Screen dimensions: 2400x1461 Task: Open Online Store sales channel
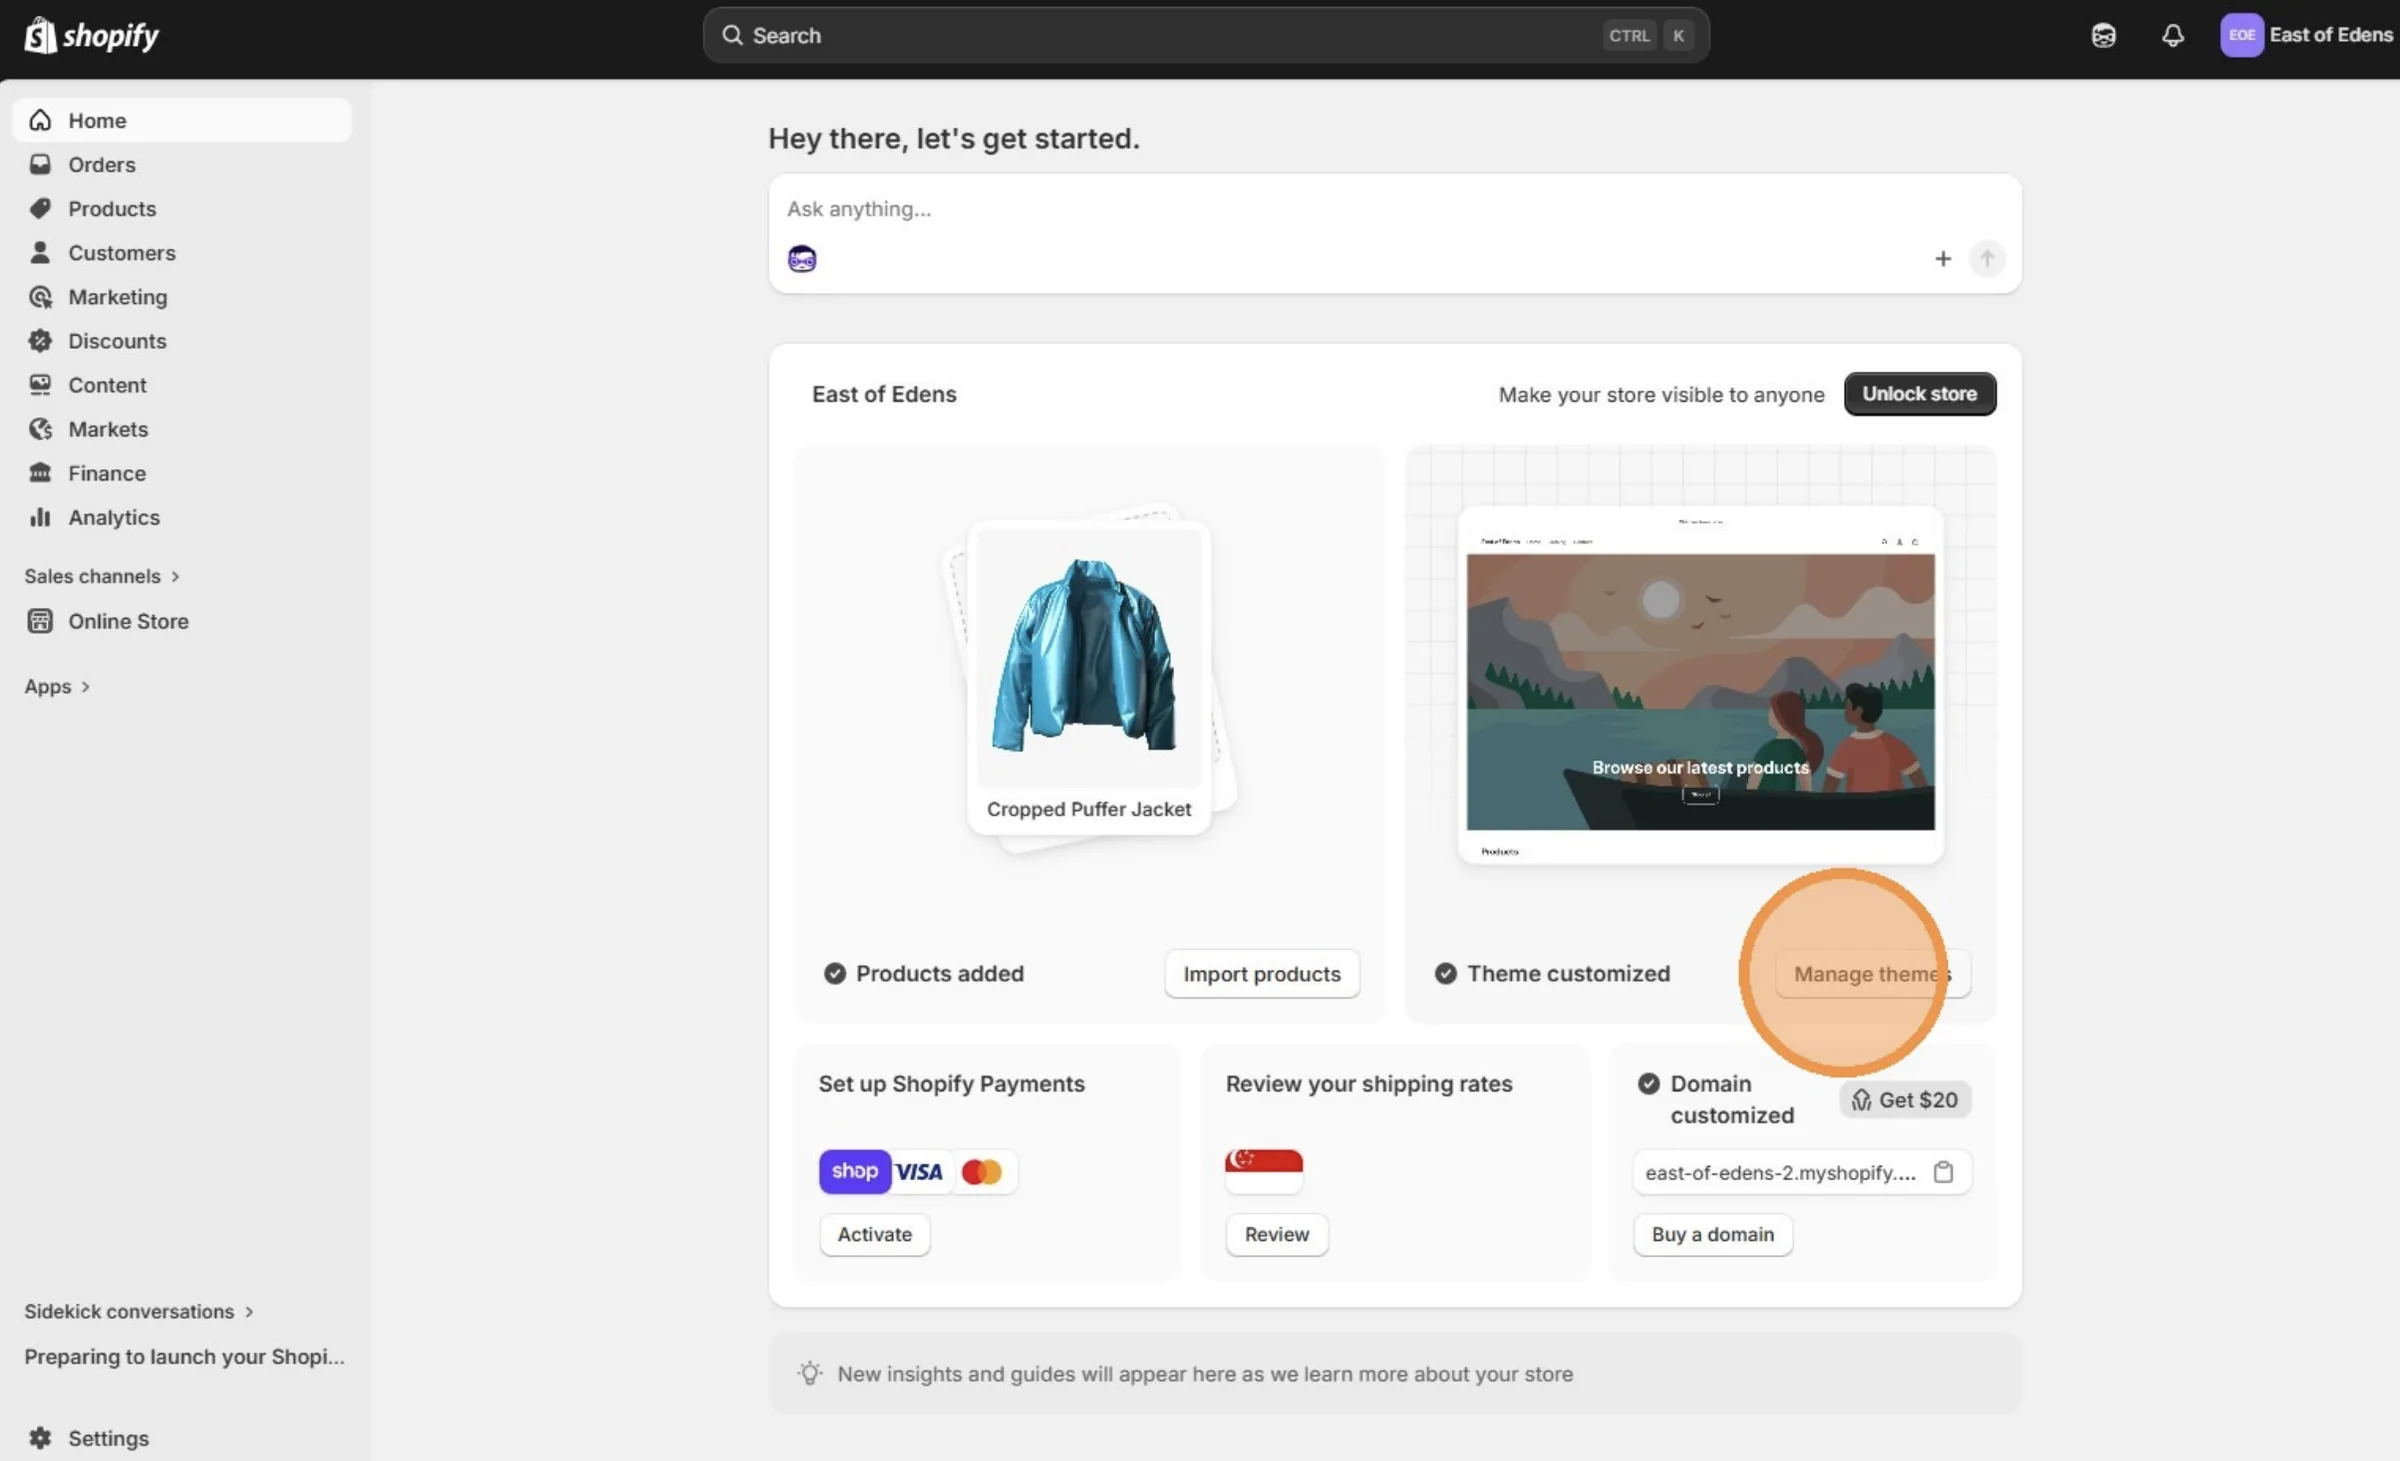(182, 621)
